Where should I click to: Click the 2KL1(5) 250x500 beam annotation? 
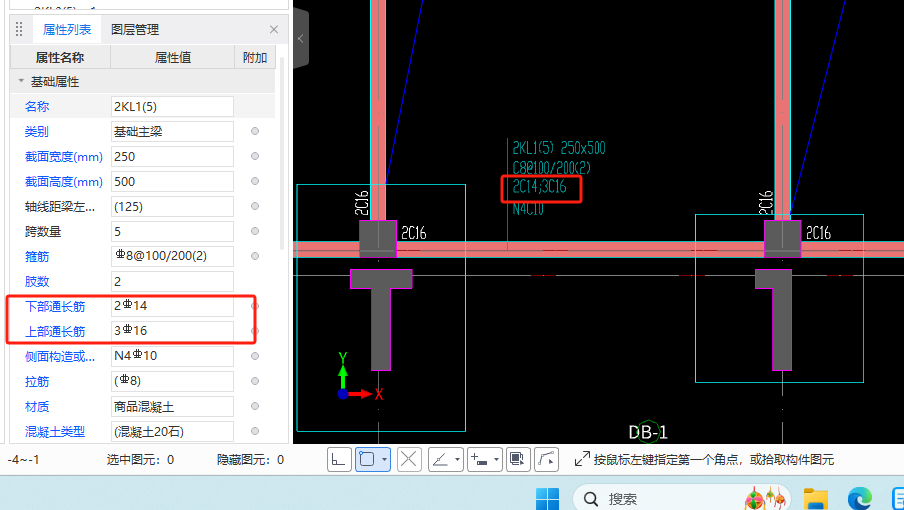559,148
